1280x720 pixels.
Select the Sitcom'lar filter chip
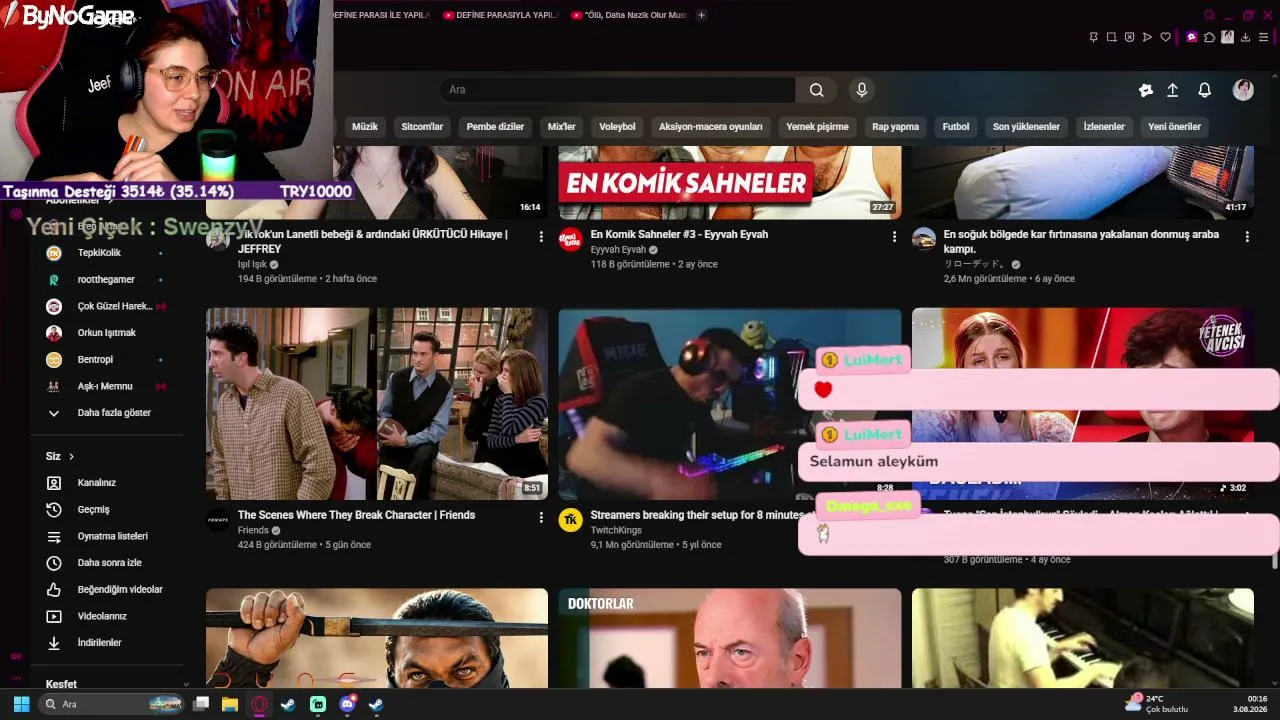click(x=422, y=127)
